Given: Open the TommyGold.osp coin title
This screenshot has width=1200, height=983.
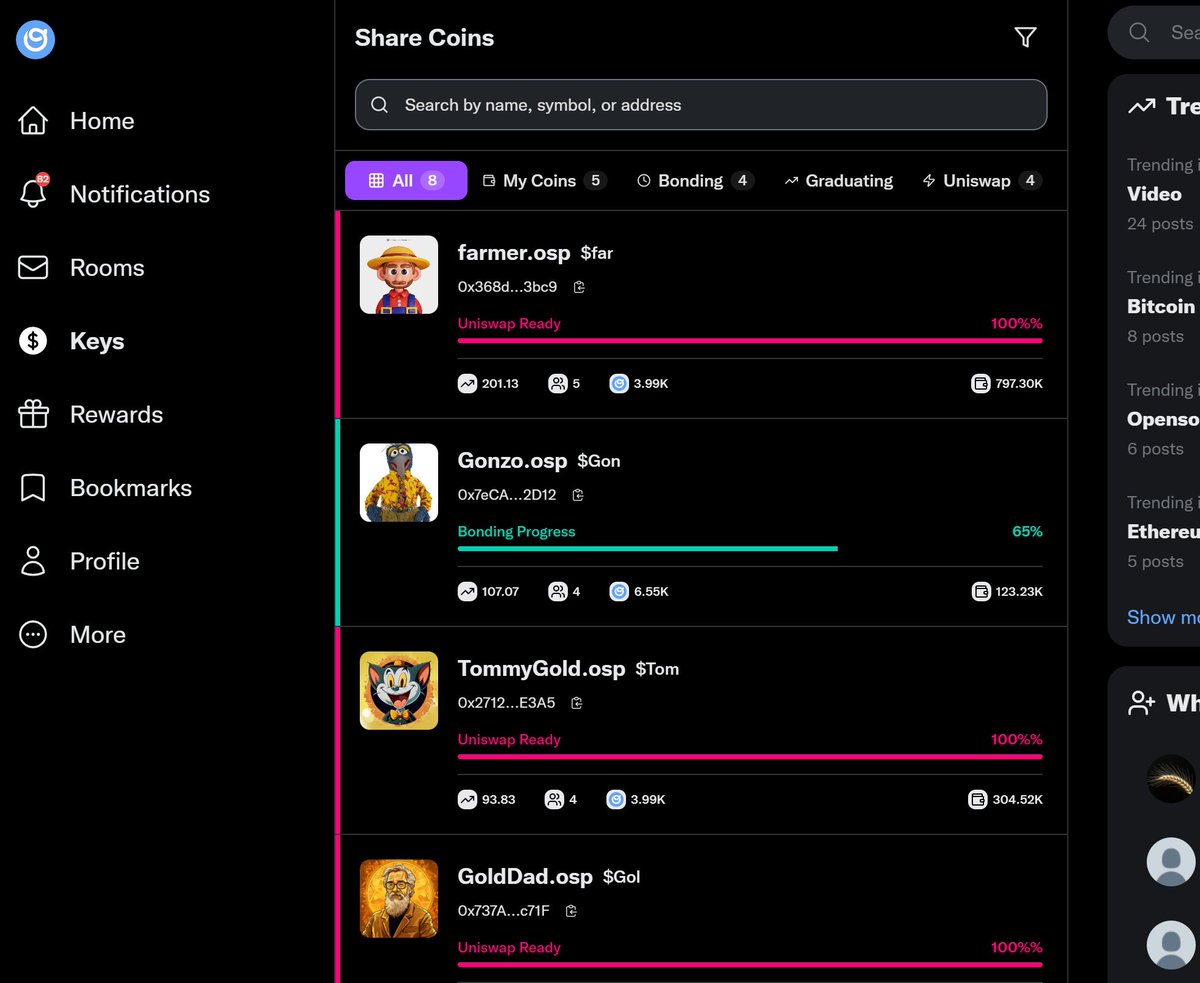Looking at the screenshot, I should click(x=541, y=669).
